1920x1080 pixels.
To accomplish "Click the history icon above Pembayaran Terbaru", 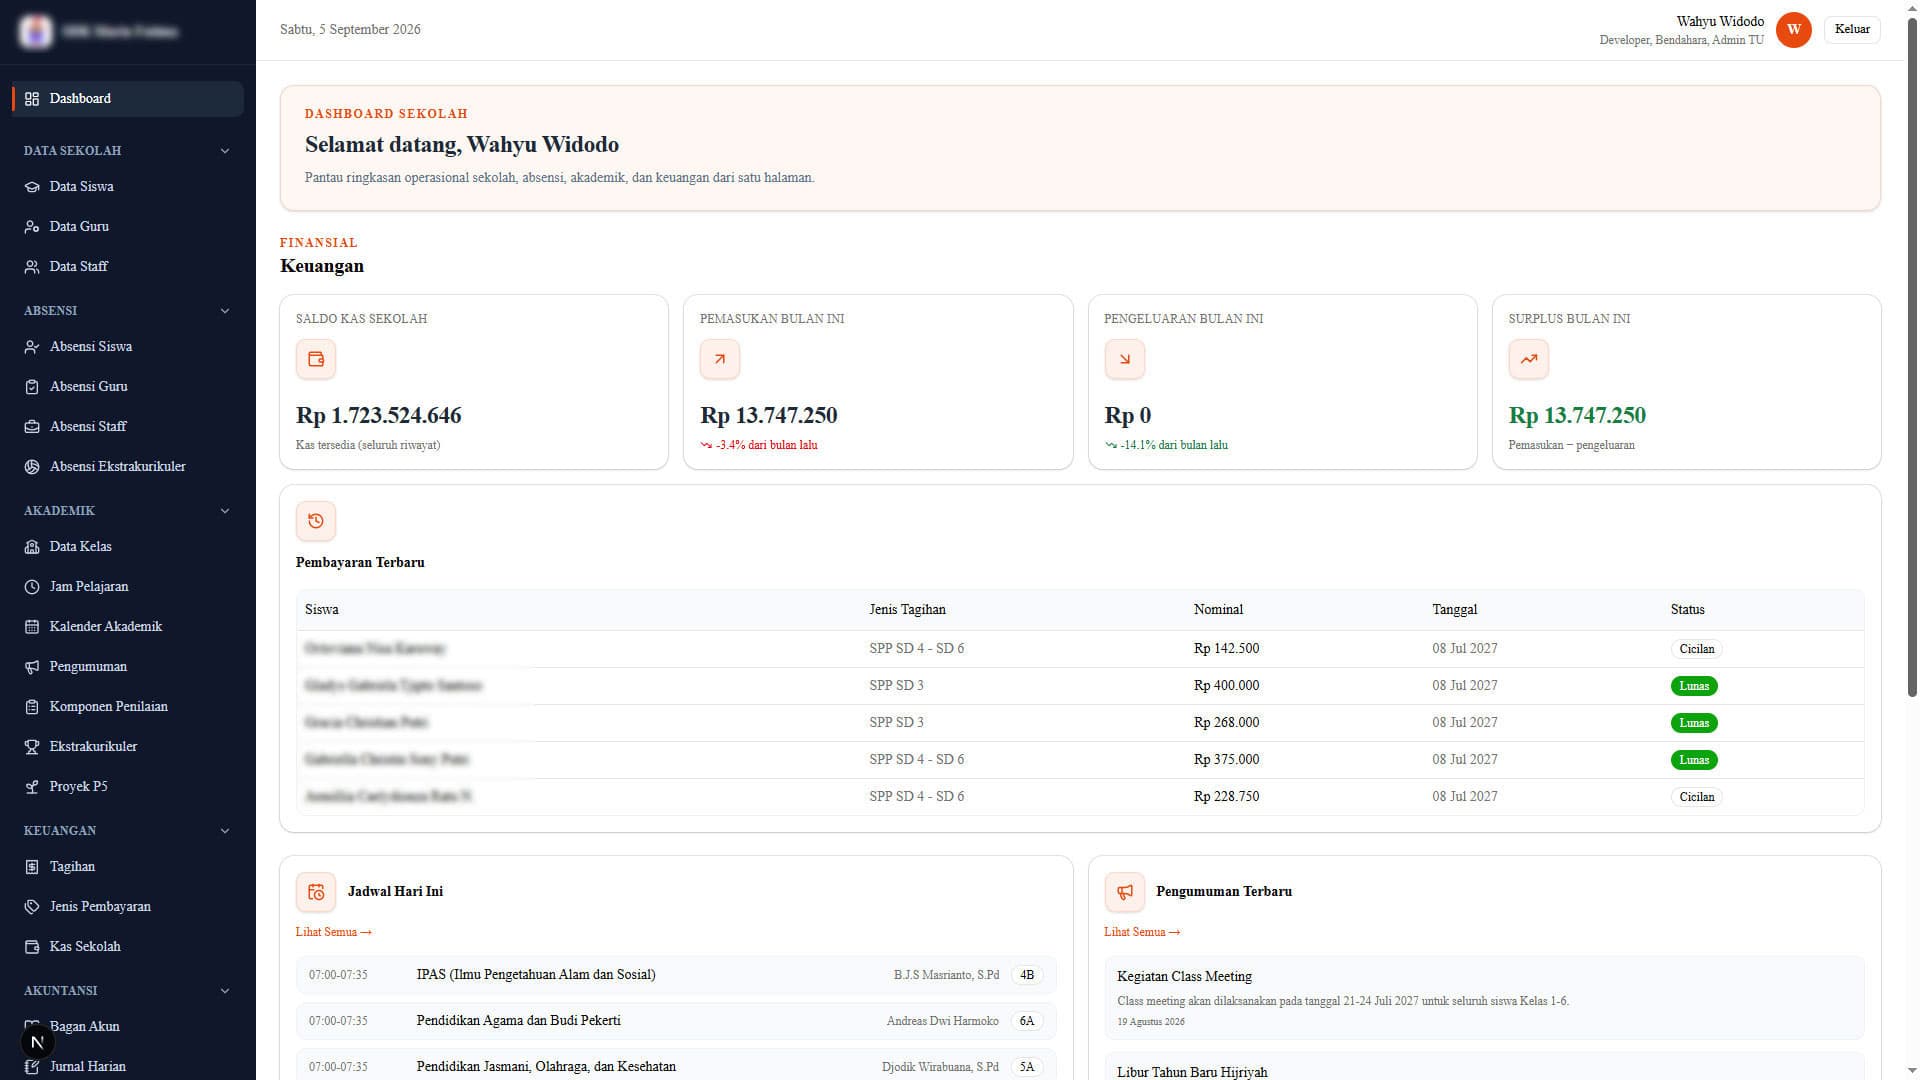I will (316, 521).
